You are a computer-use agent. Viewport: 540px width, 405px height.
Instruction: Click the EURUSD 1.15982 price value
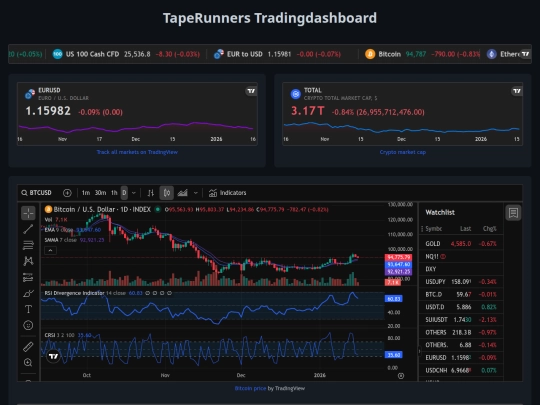48,111
